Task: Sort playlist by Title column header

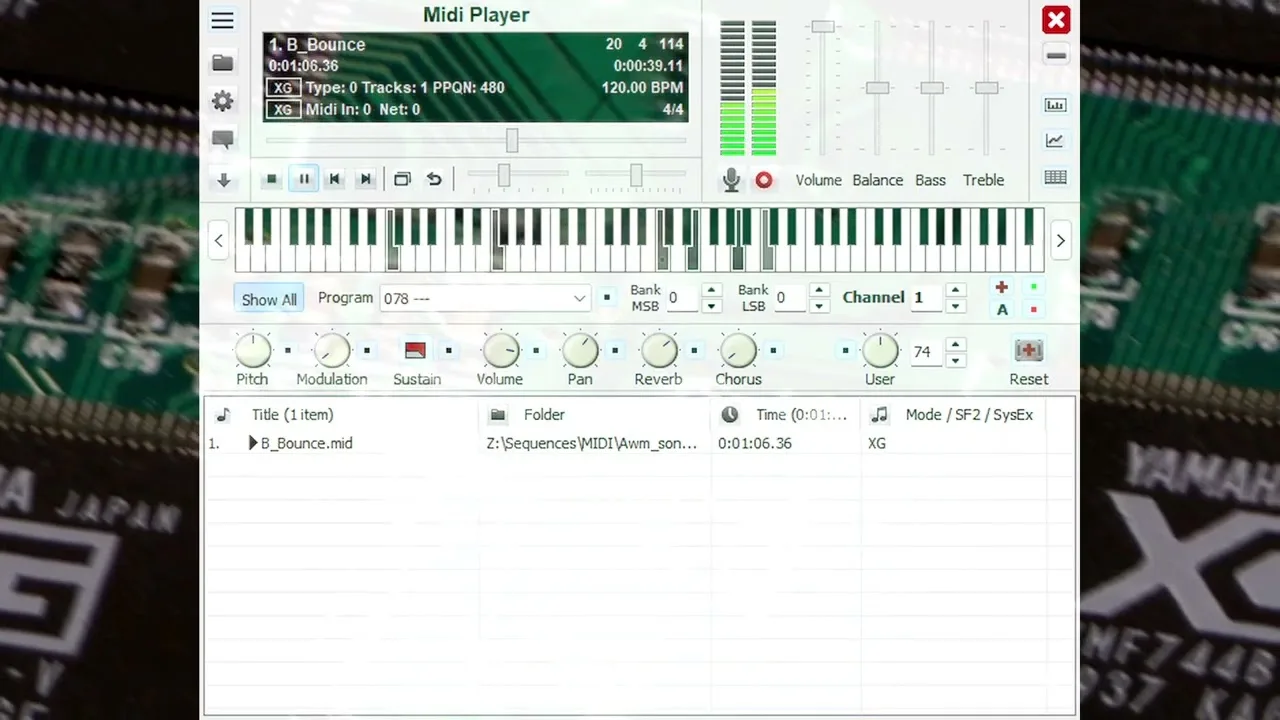Action: click(292, 414)
